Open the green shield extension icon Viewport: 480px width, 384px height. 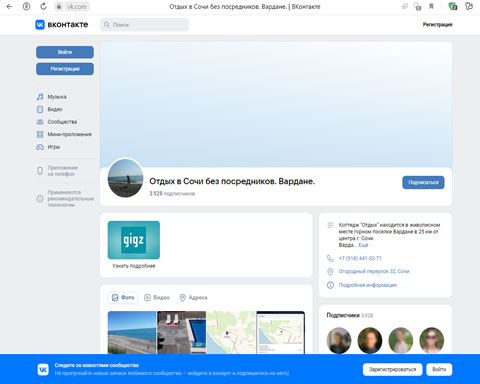coord(452,6)
